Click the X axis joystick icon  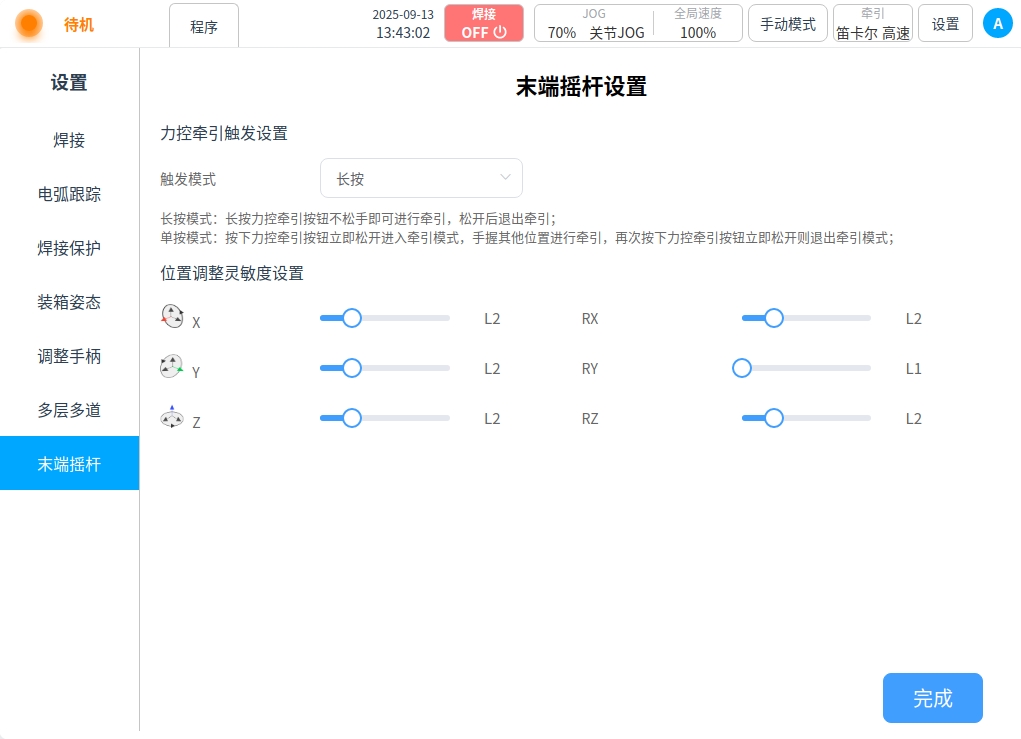click(172, 317)
